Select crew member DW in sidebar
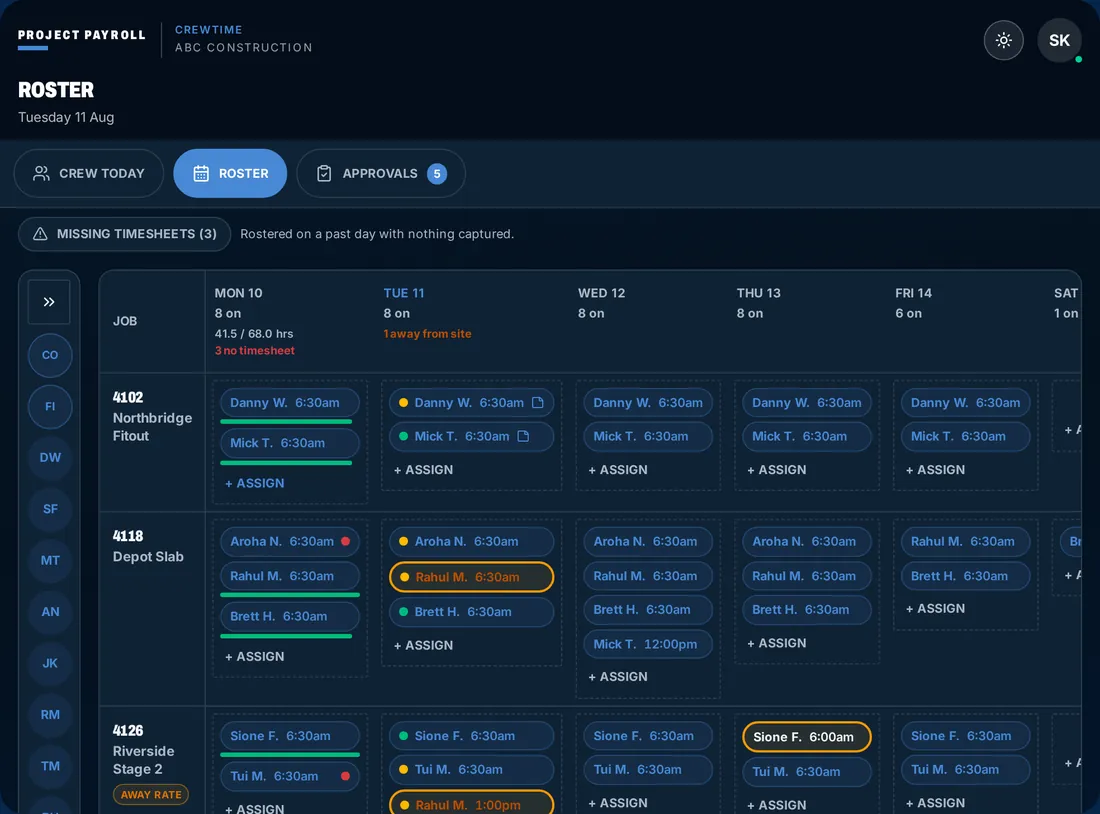The height and width of the screenshot is (814, 1100). pos(50,458)
